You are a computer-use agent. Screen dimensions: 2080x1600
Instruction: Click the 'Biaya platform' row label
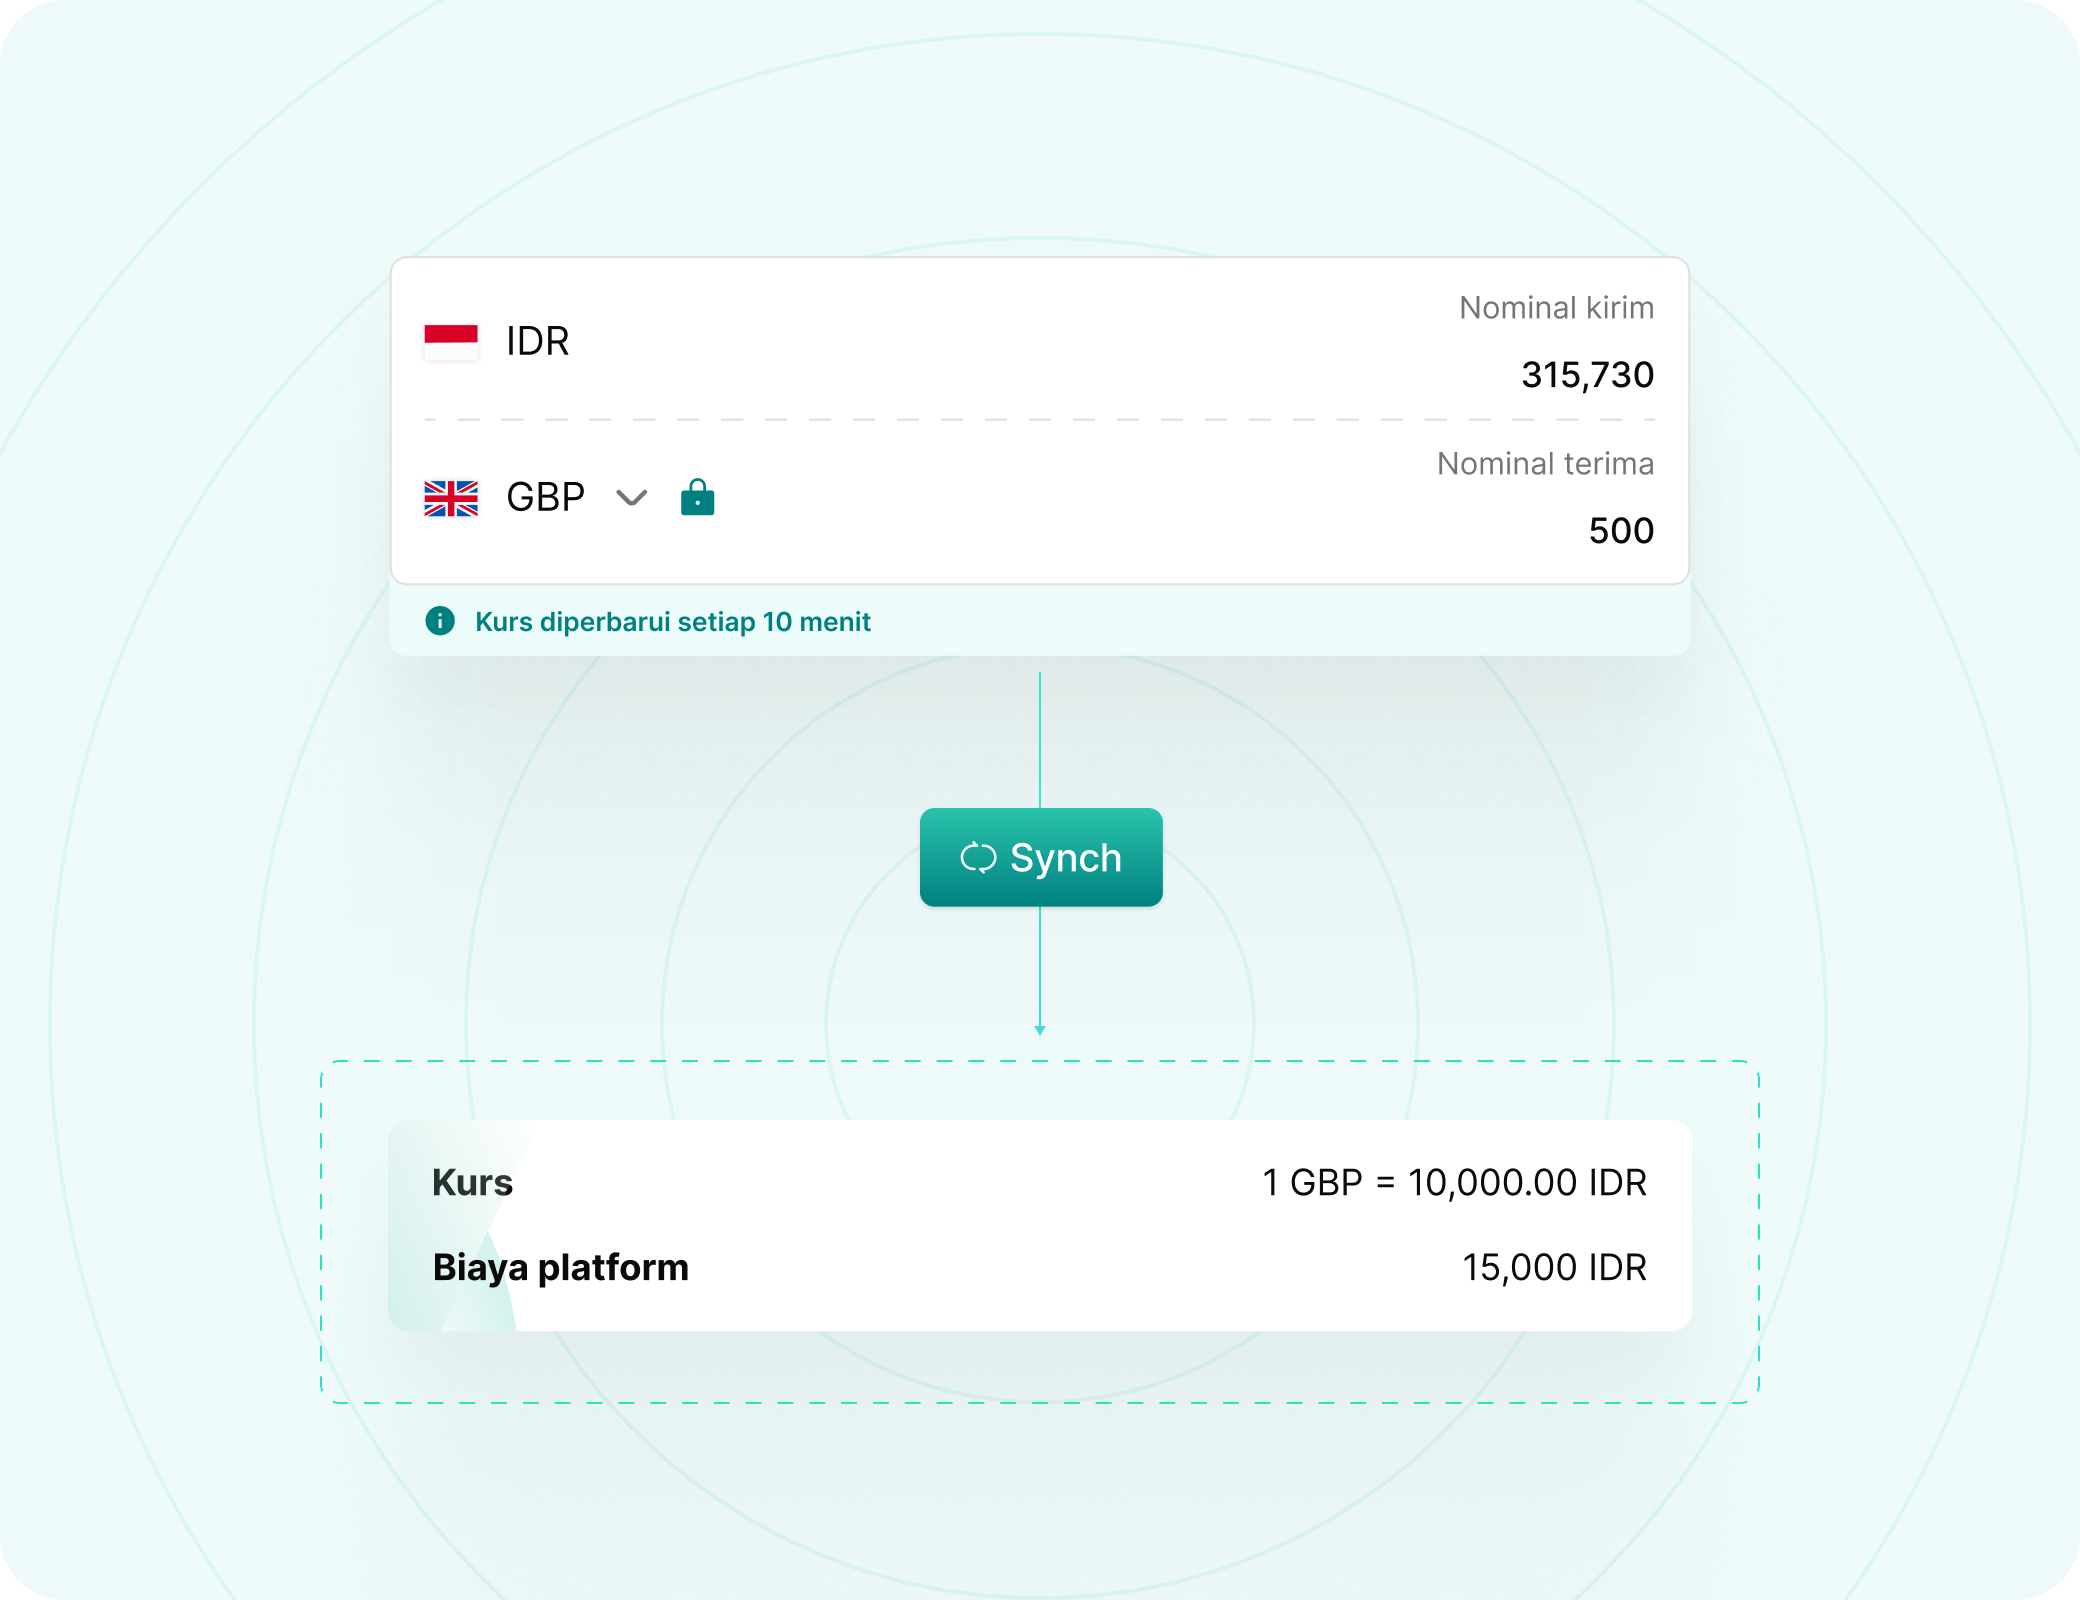[560, 1268]
